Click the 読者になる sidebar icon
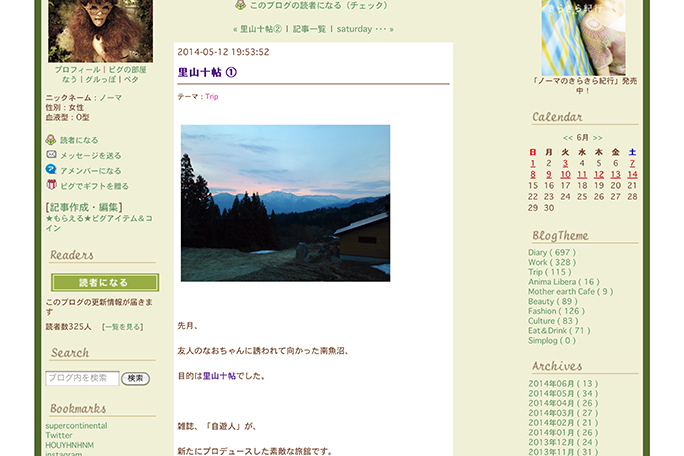 51,140
